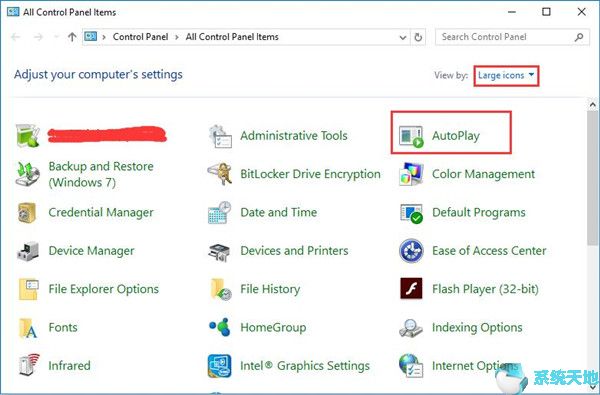Open the View by Large icons dropdown
The image size is (600, 395).
point(506,75)
